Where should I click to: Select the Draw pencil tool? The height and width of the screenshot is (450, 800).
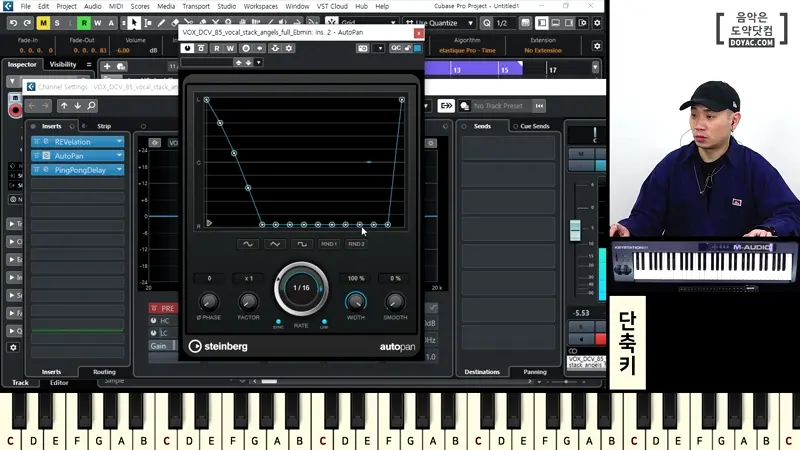point(161,23)
